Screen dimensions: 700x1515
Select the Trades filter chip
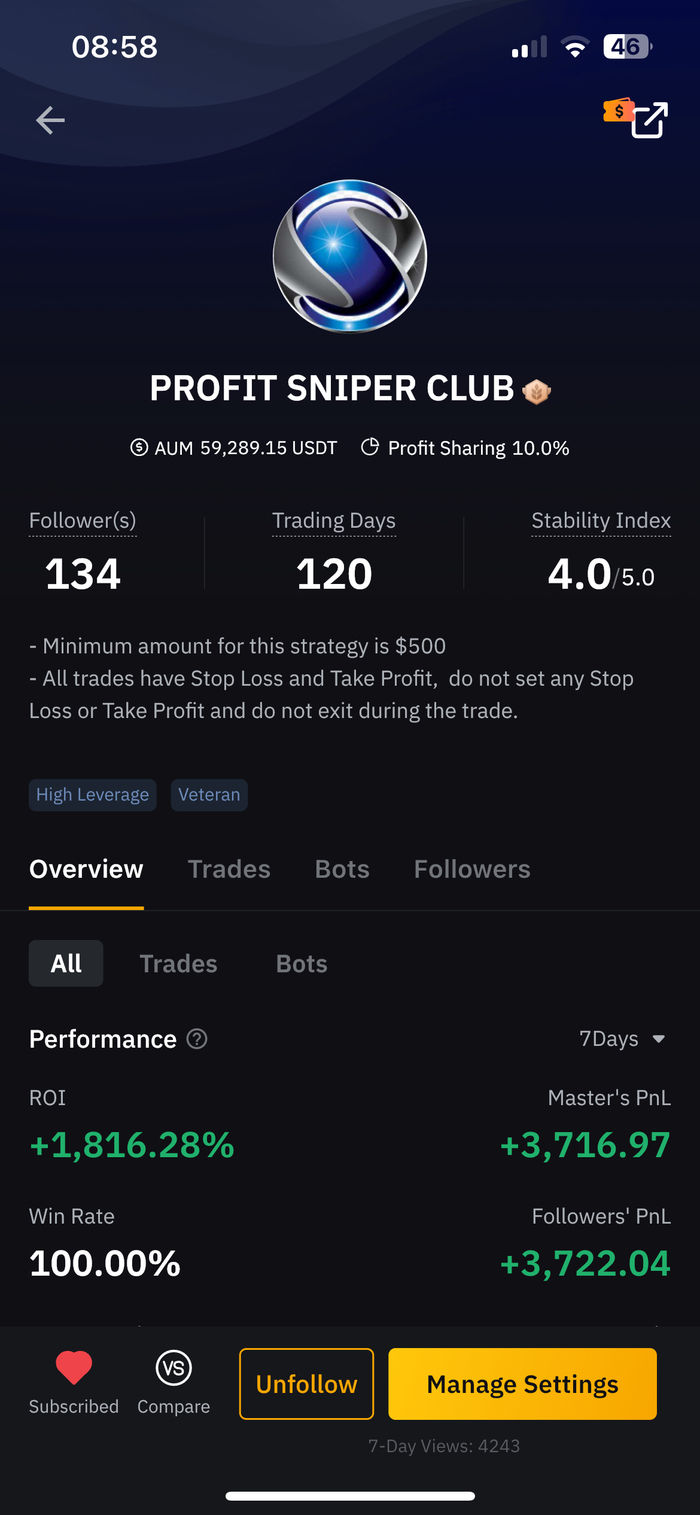click(x=178, y=964)
